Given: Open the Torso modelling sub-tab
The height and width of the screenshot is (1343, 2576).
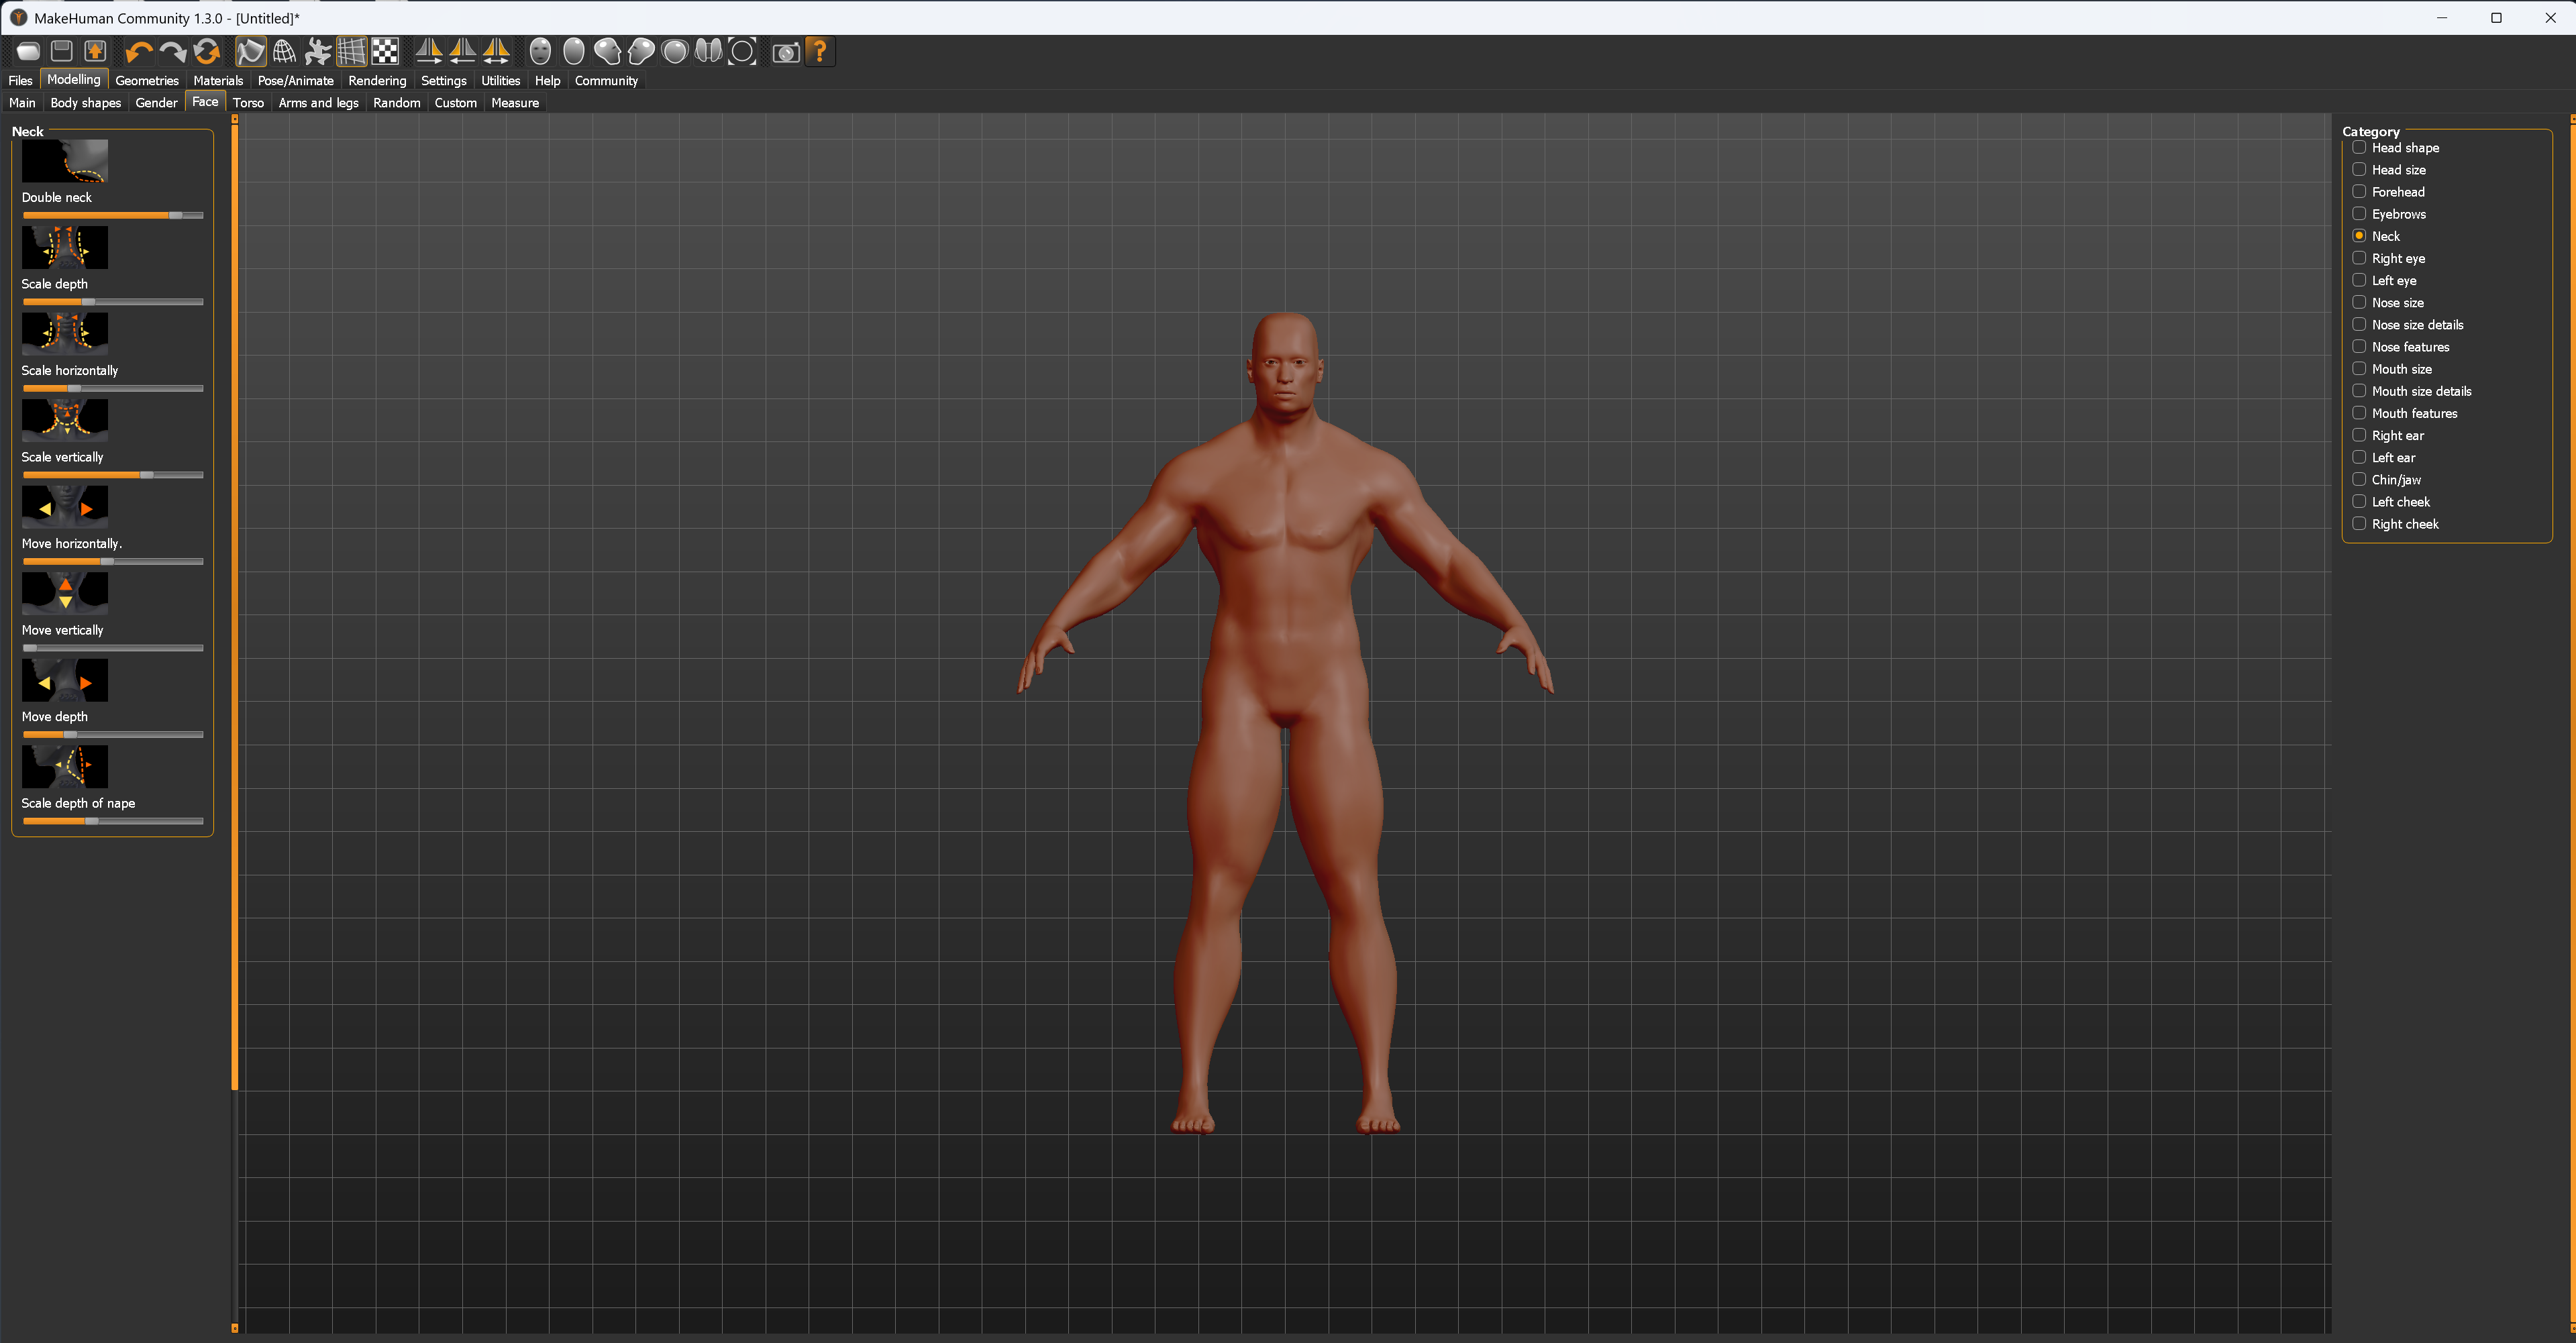Looking at the screenshot, I should (x=248, y=103).
